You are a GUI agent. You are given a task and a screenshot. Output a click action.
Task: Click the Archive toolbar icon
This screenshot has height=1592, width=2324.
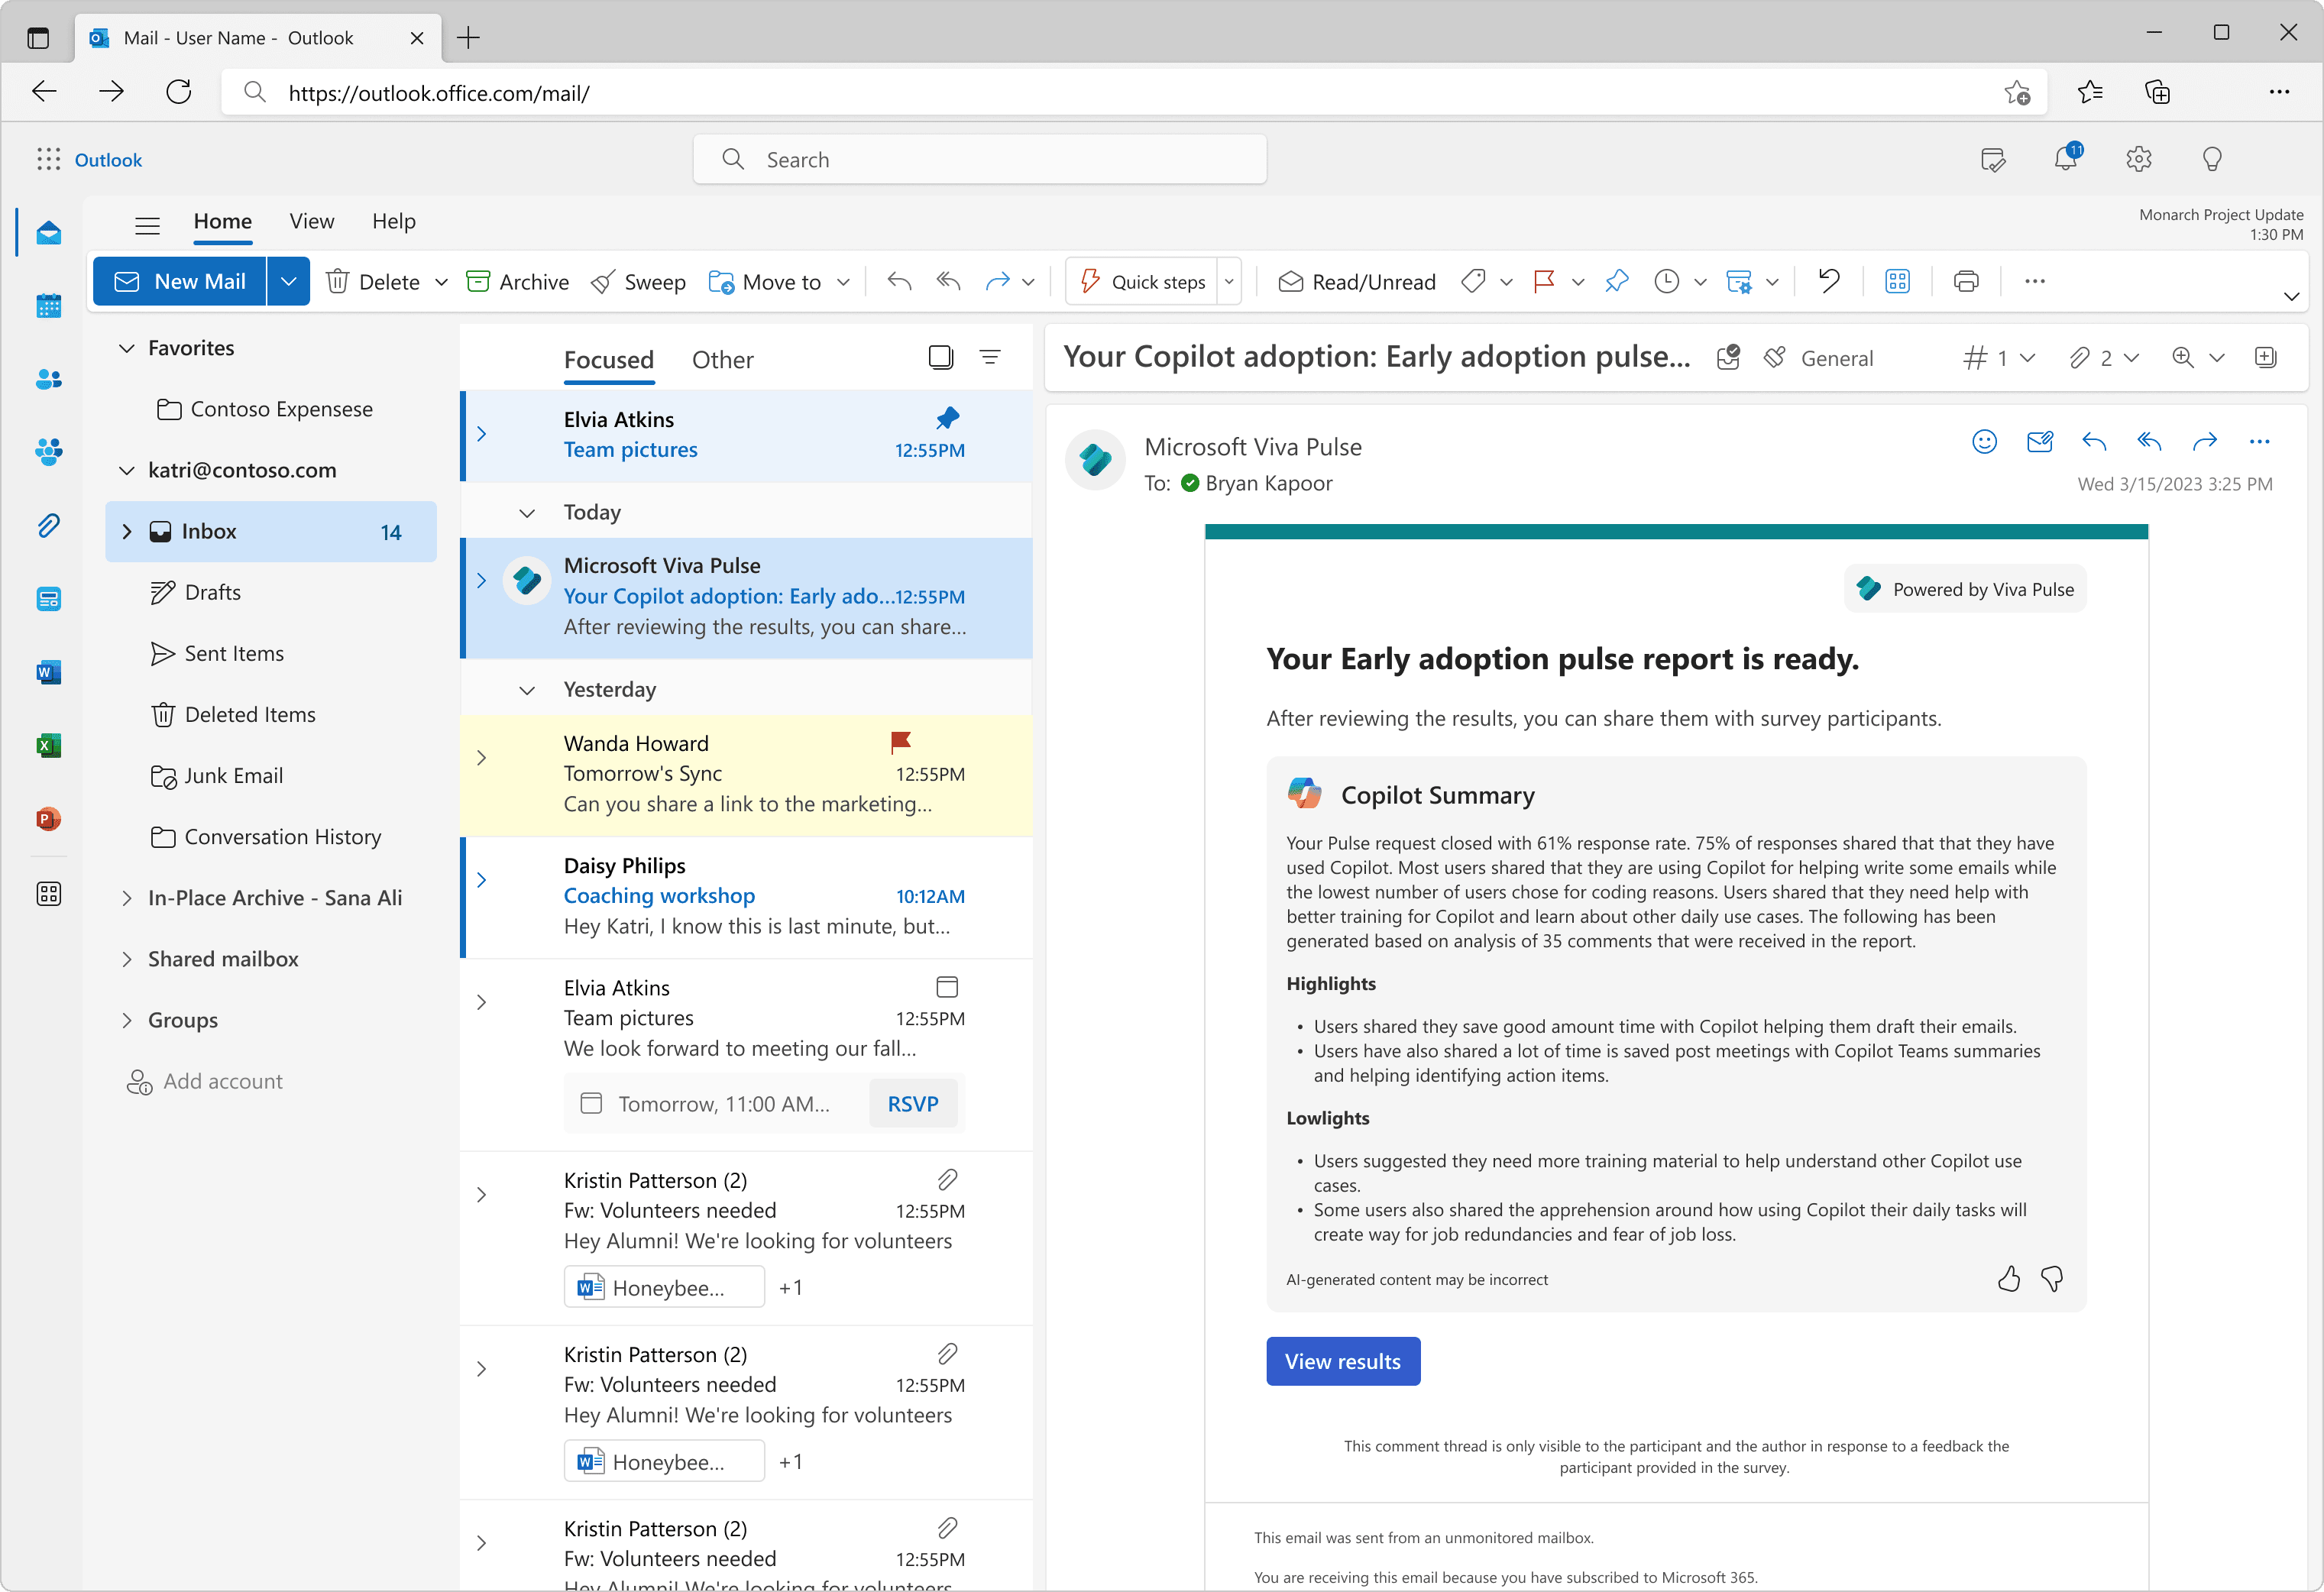[478, 282]
